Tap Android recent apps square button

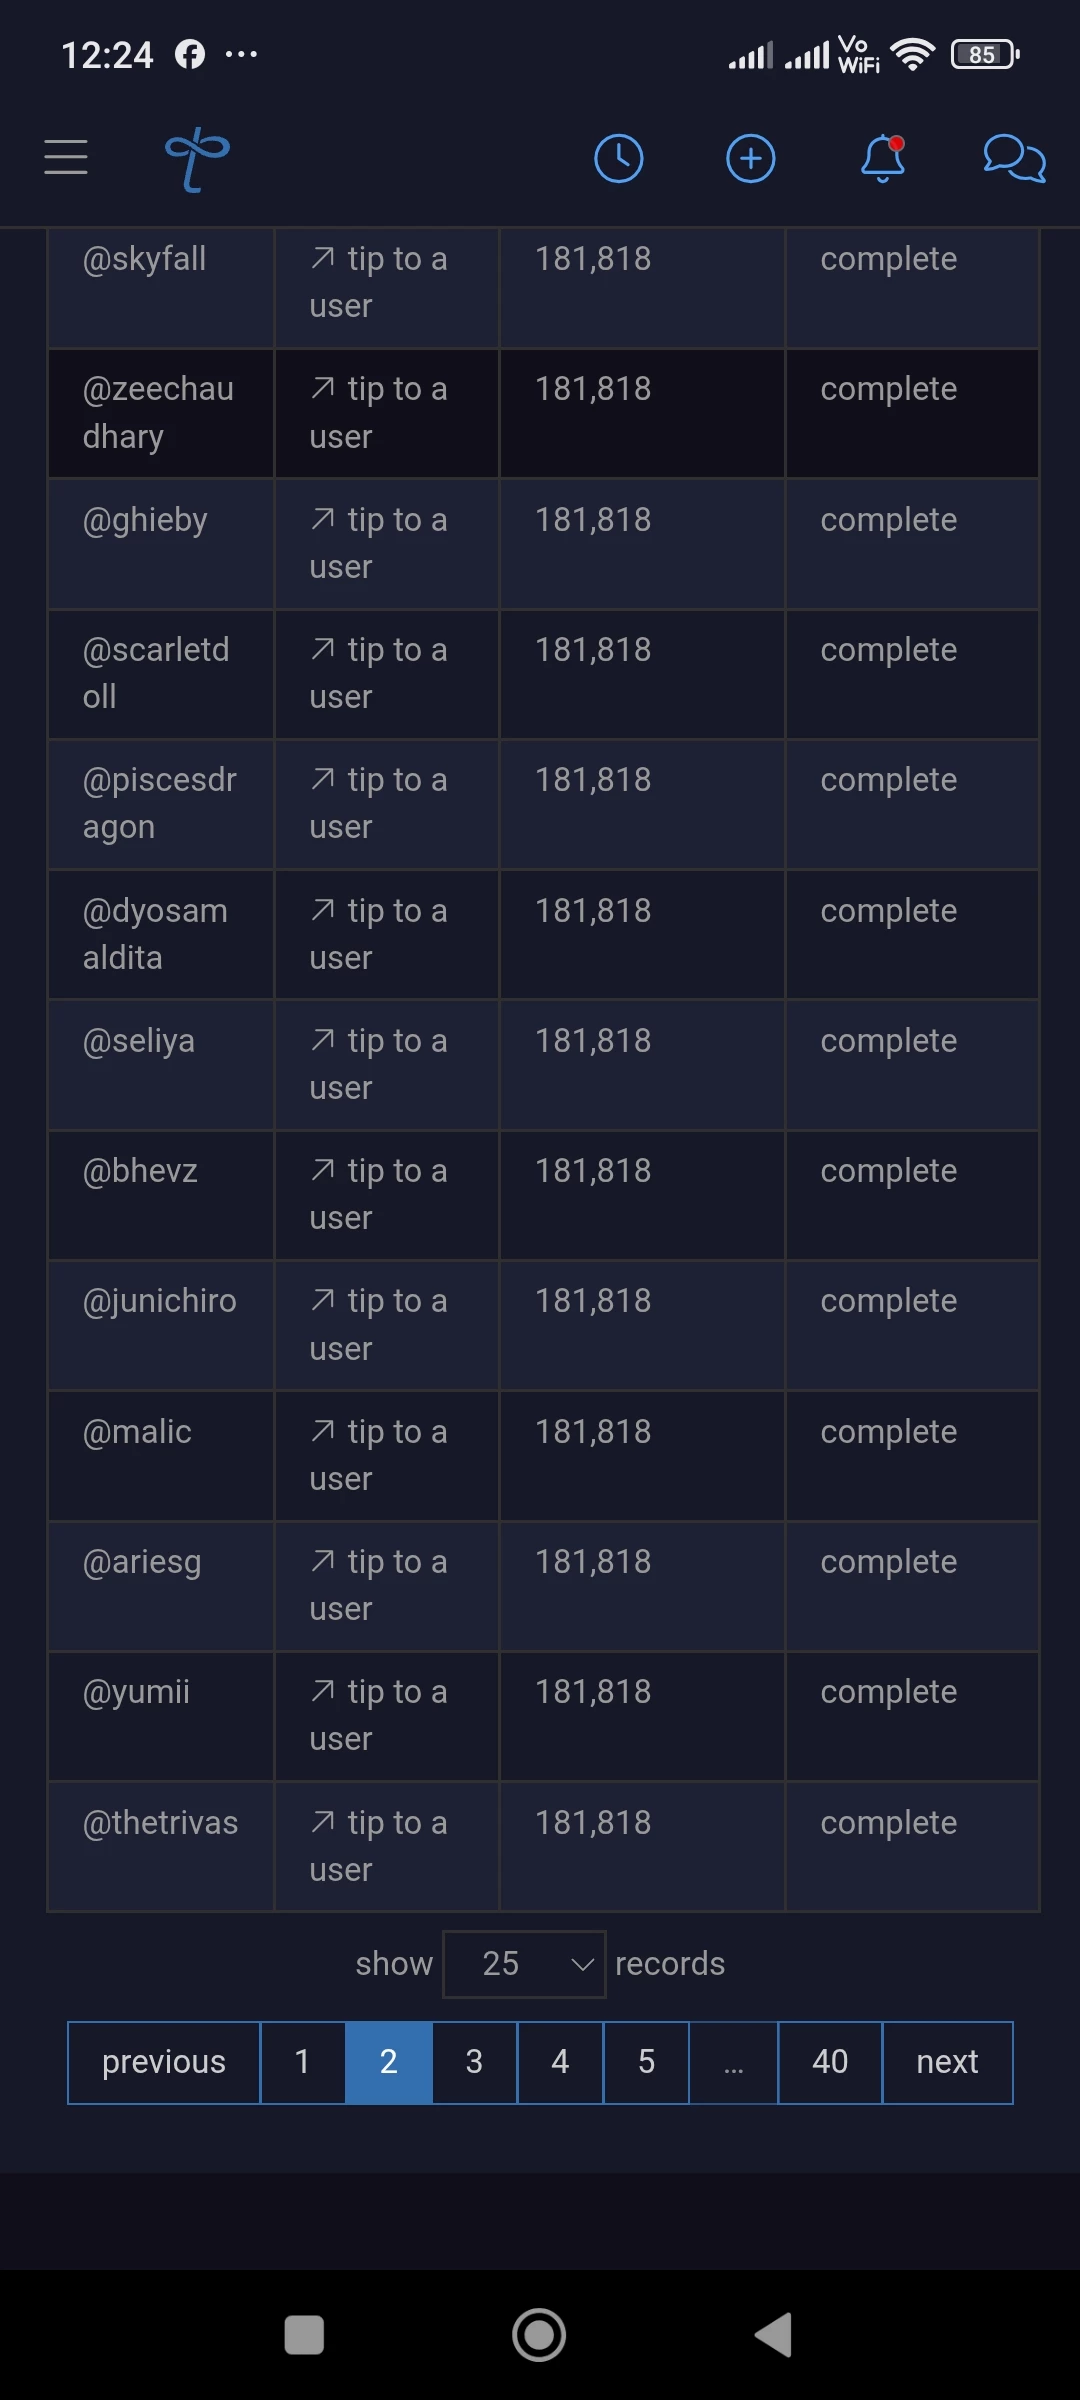(x=304, y=2335)
